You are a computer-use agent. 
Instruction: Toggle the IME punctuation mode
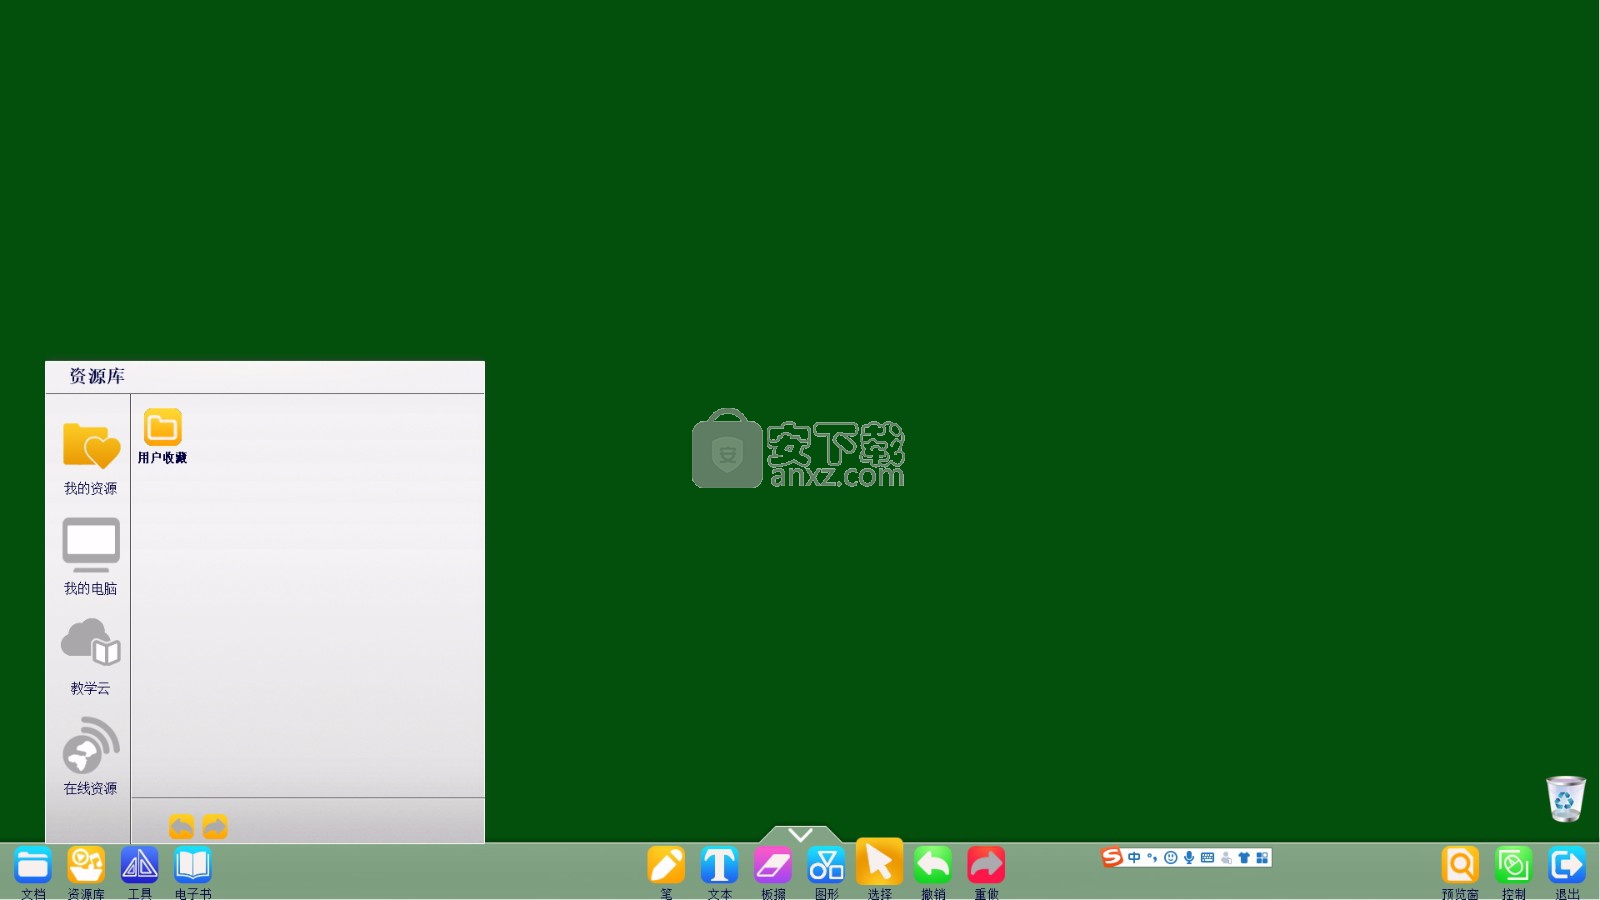(1152, 857)
